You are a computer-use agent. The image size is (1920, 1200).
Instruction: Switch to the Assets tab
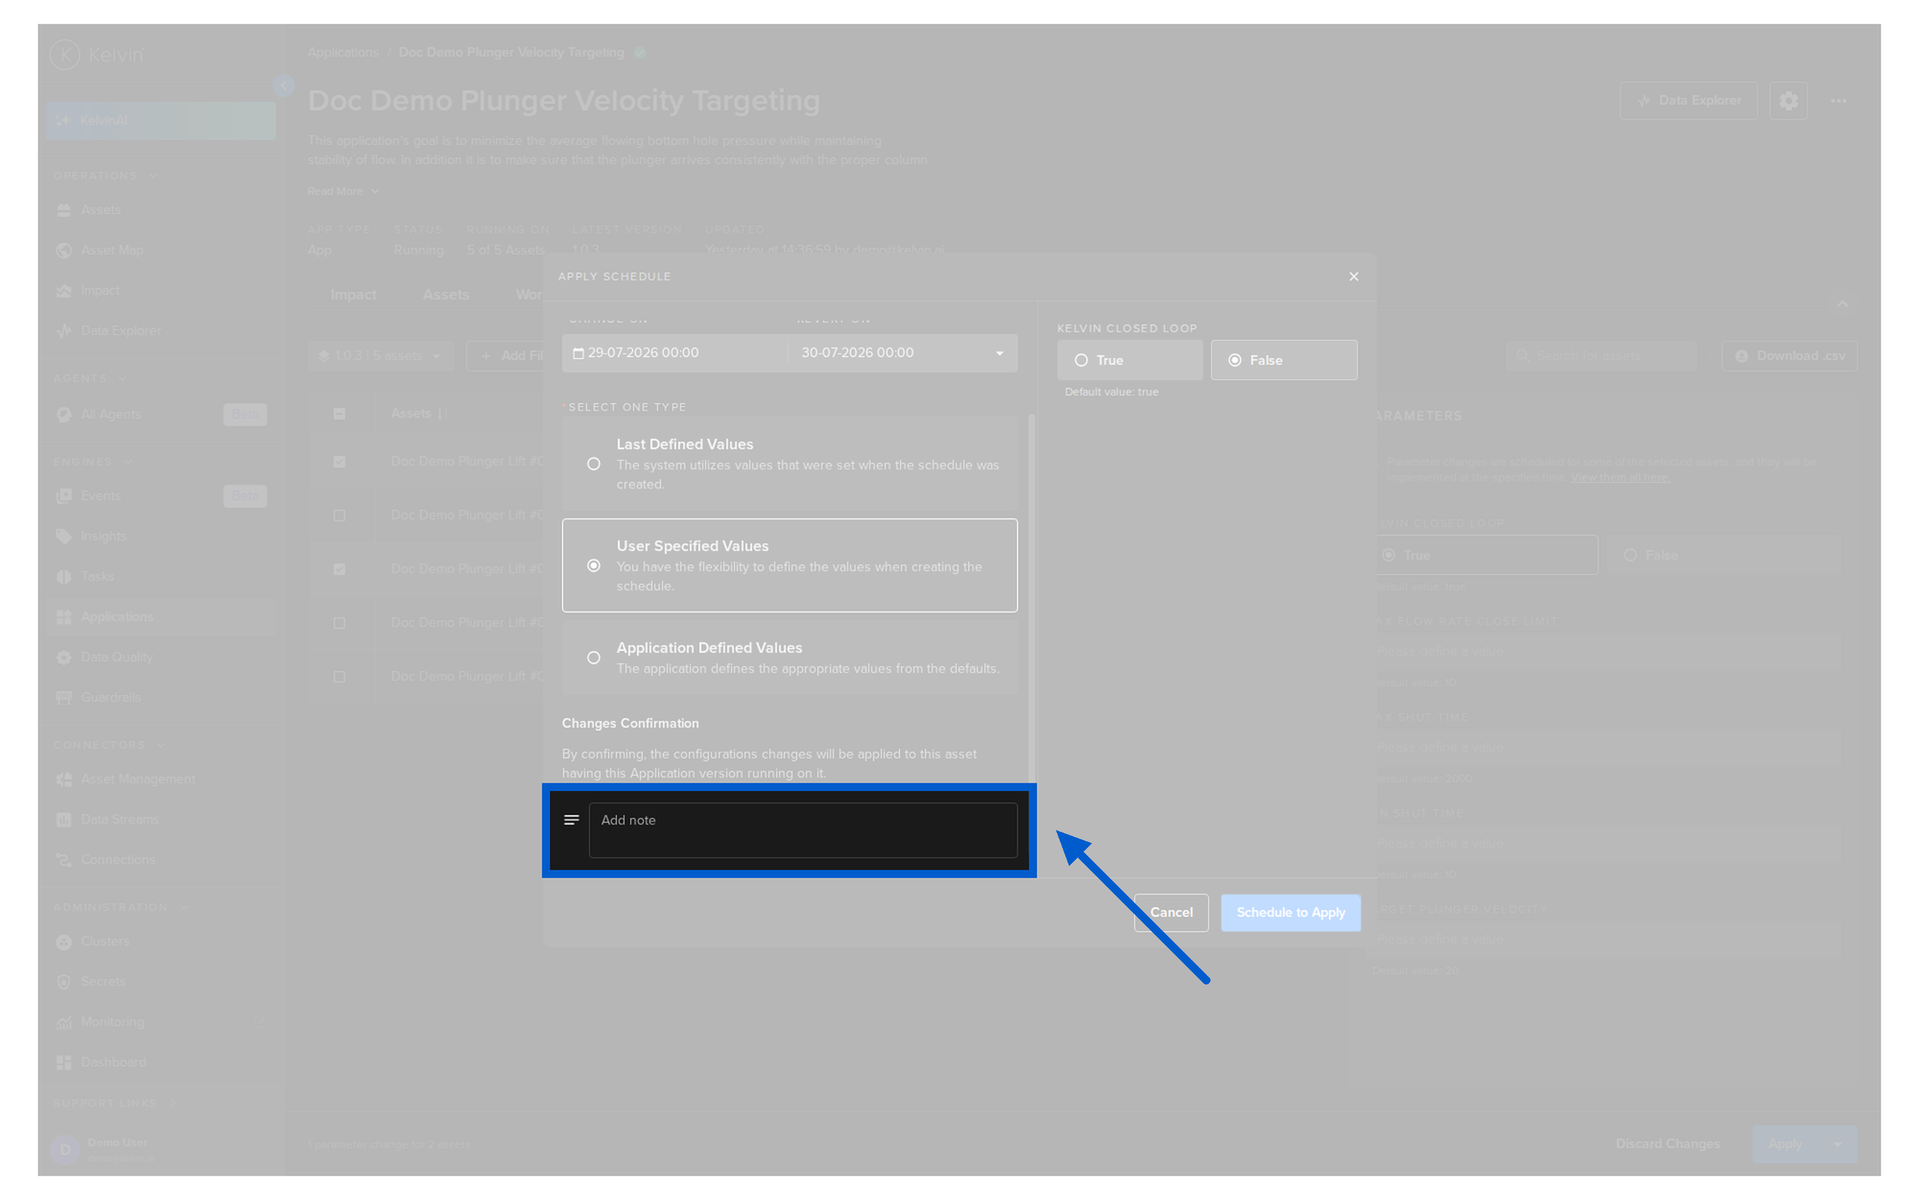point(446,295)
